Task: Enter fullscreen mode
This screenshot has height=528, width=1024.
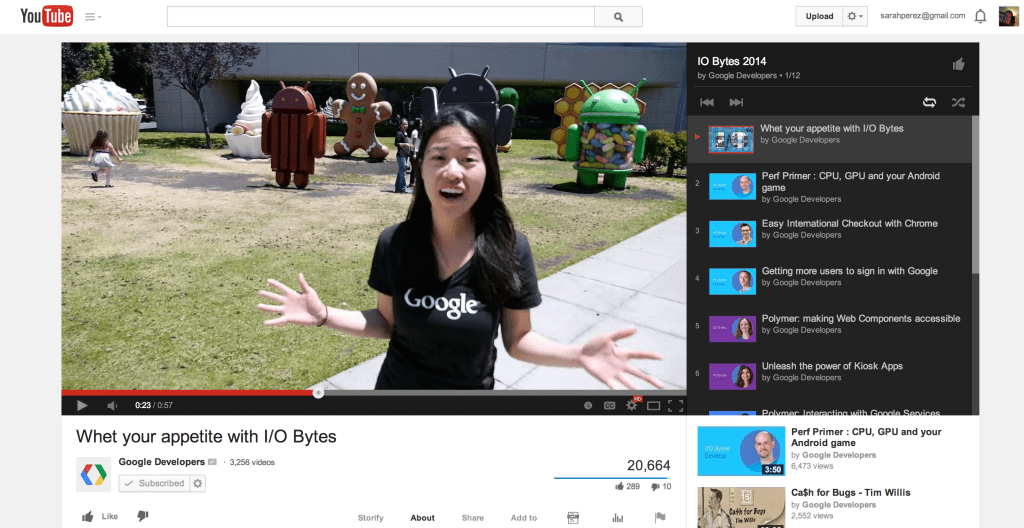Action: (675, 405)
